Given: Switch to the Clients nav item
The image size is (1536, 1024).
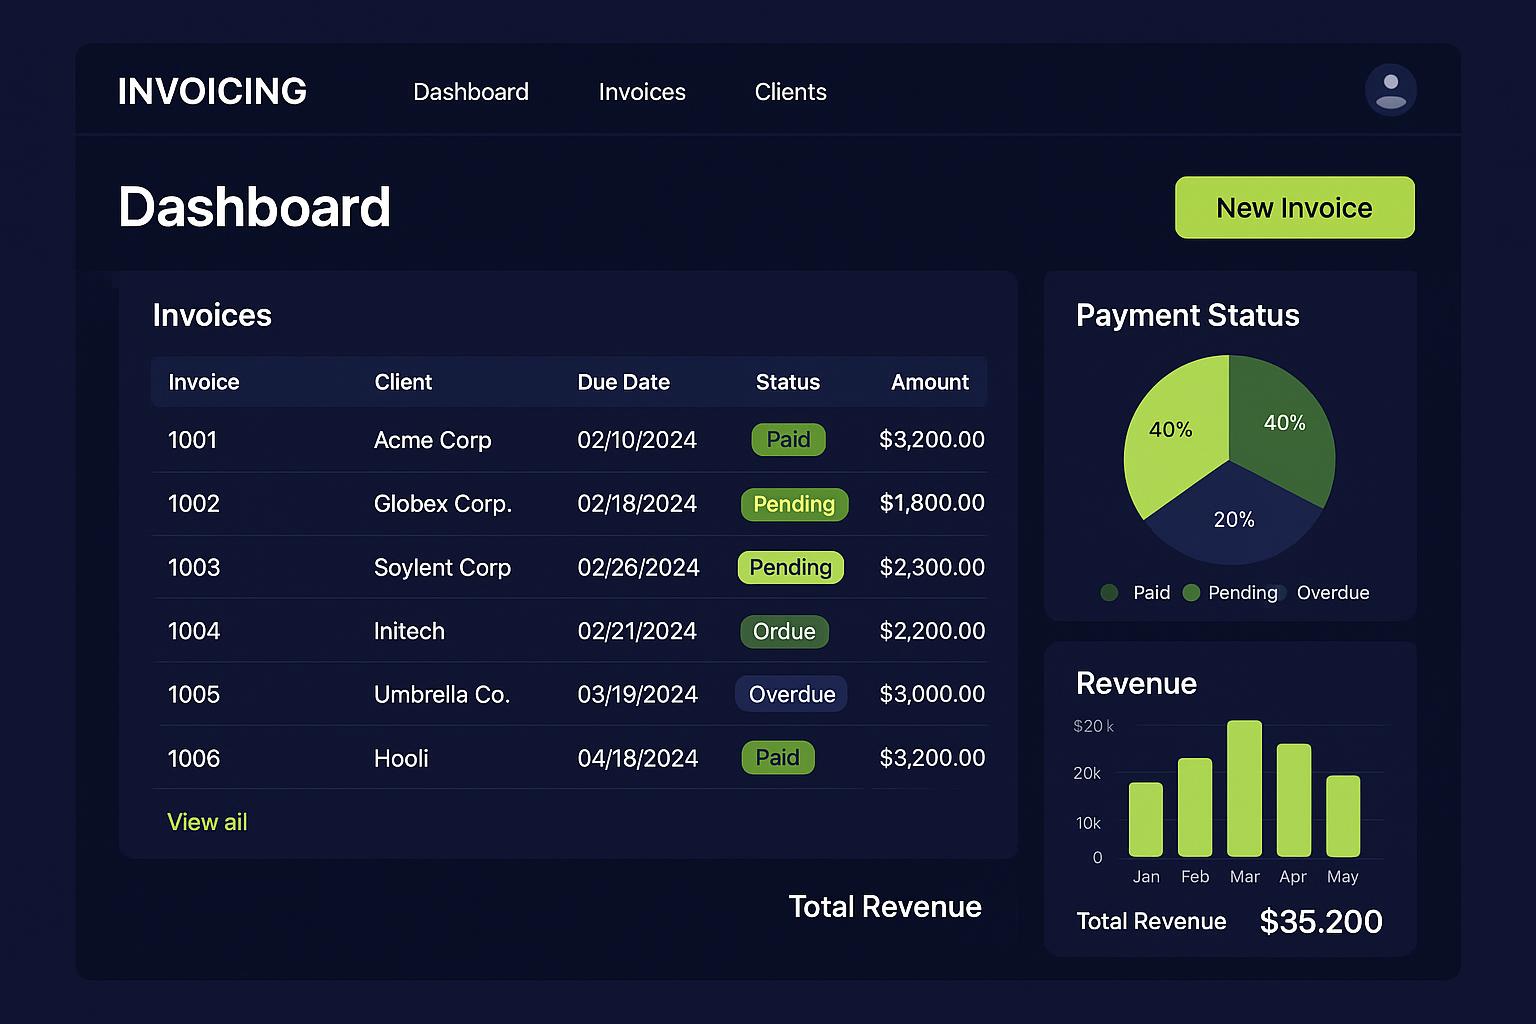Looking at the screenshot, I should [x=790, y=92].
